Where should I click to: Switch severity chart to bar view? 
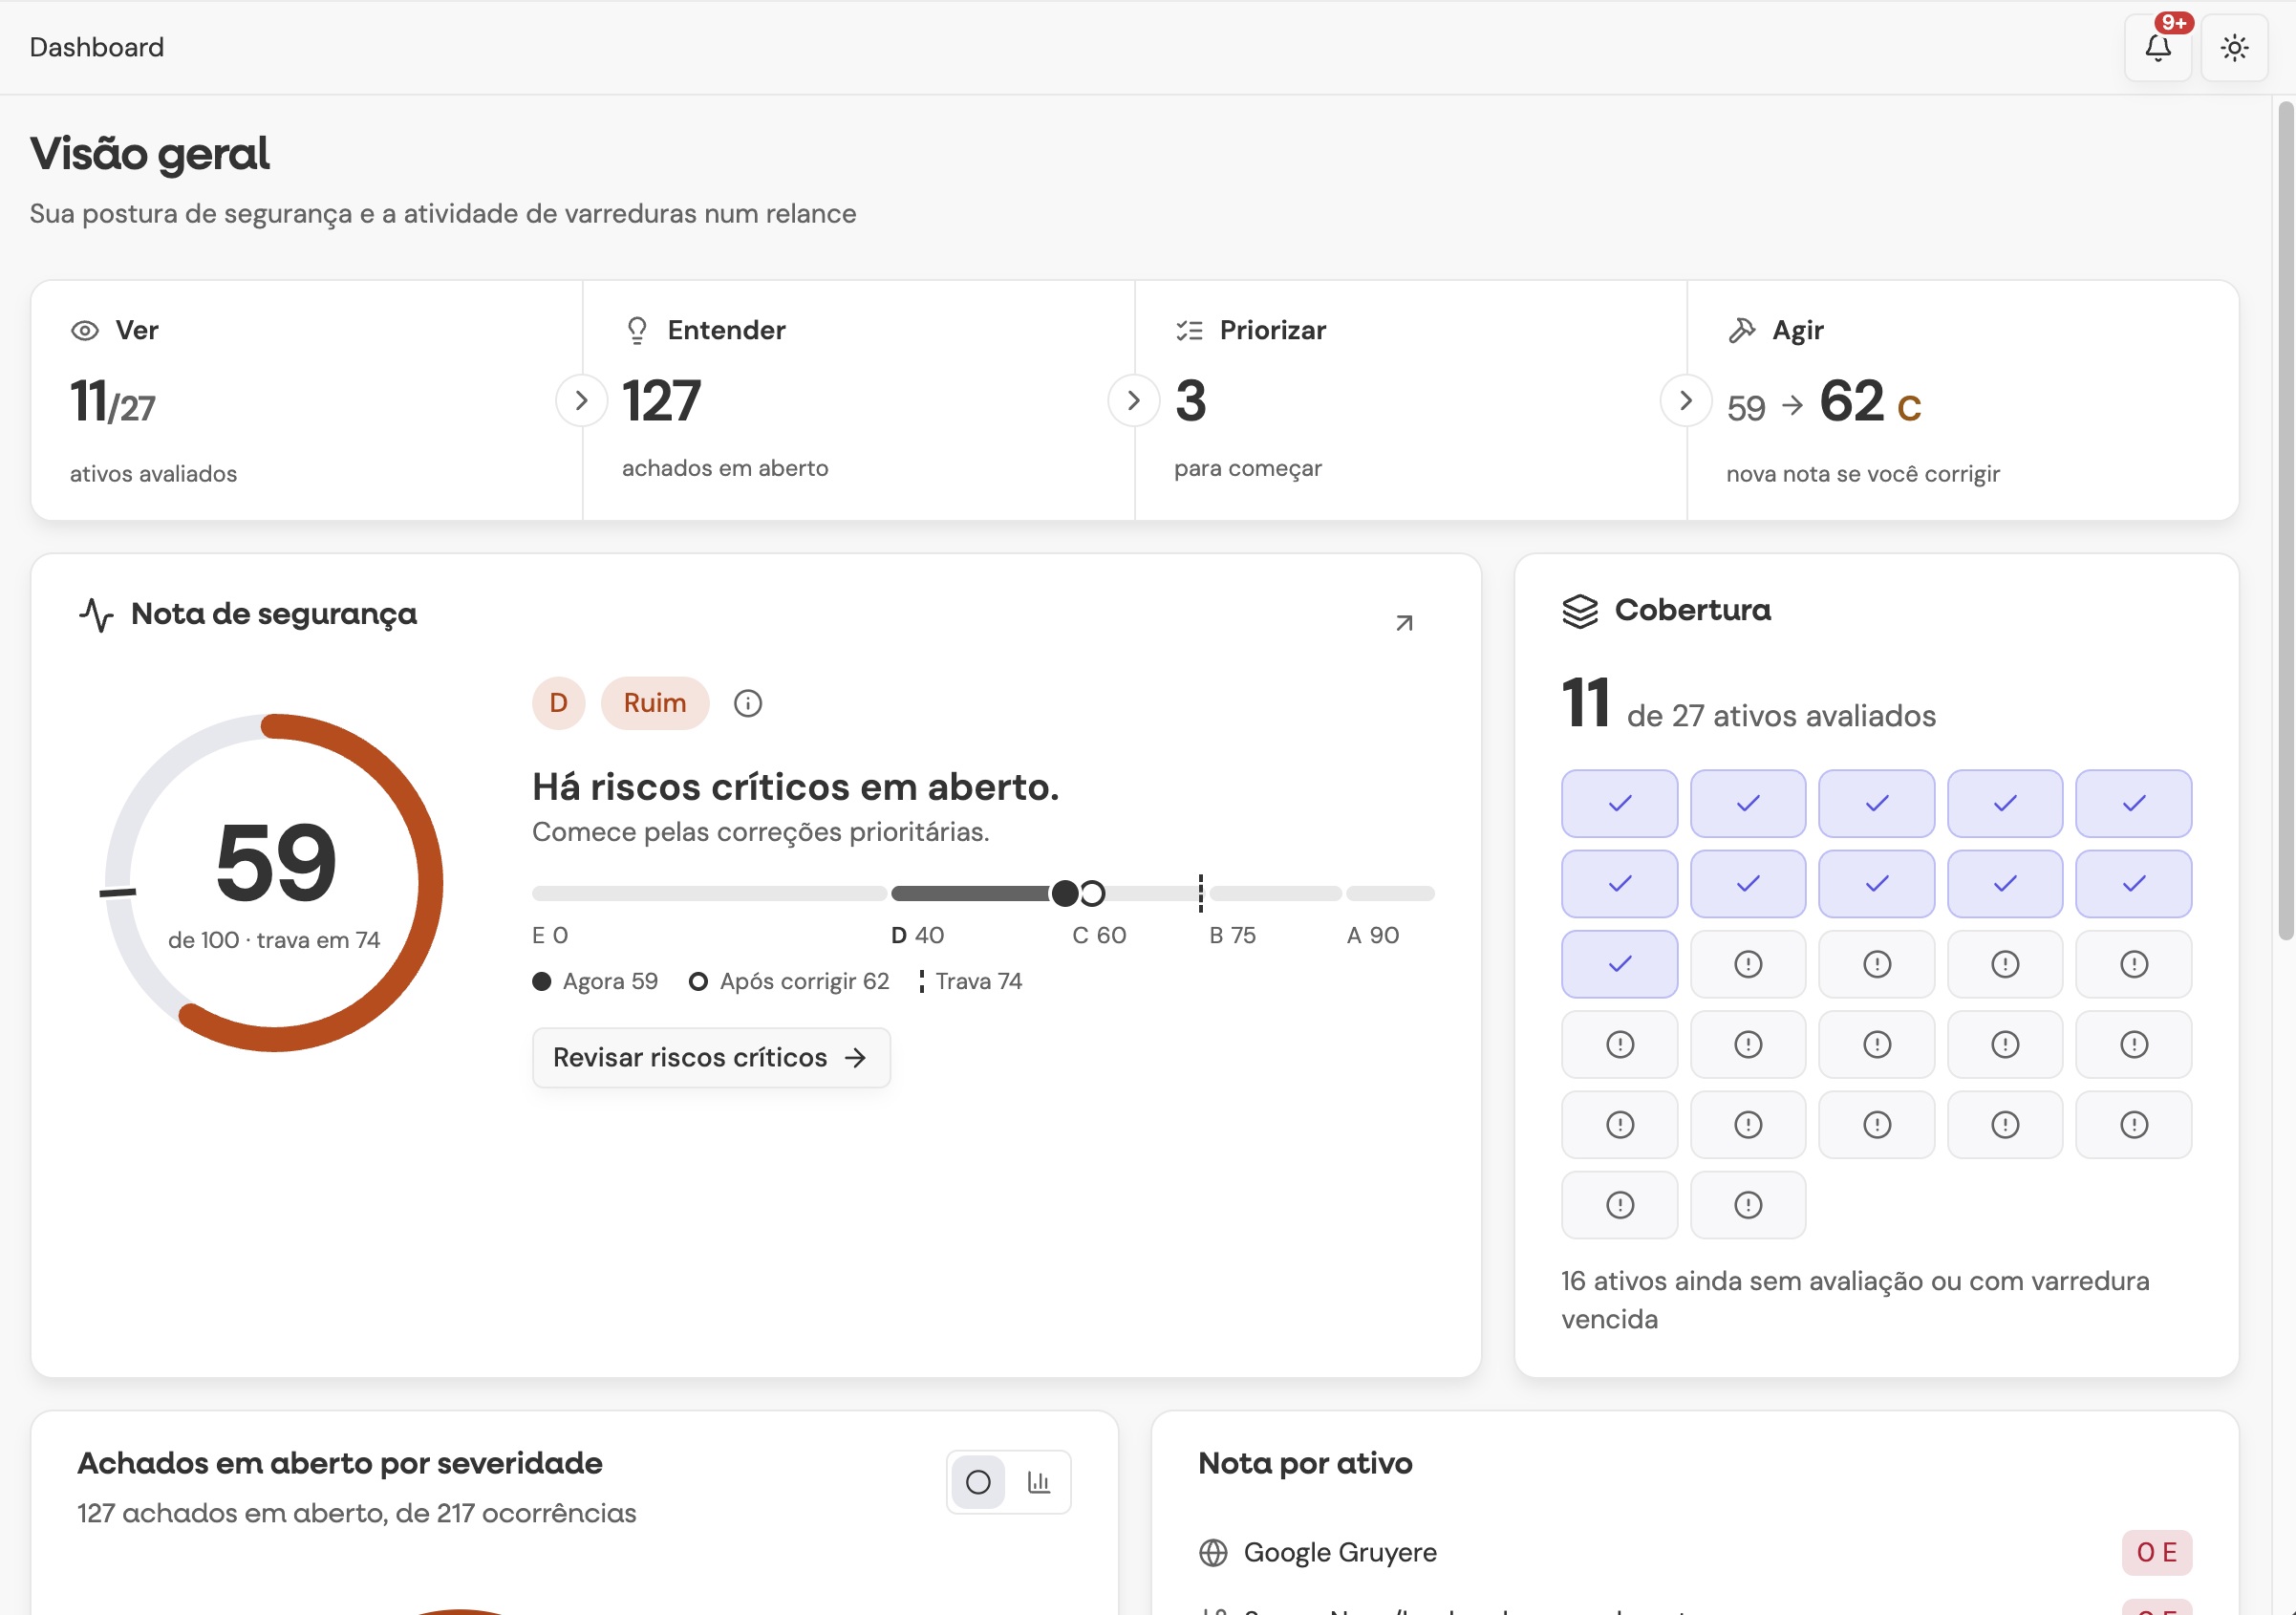(1039, 1481)
